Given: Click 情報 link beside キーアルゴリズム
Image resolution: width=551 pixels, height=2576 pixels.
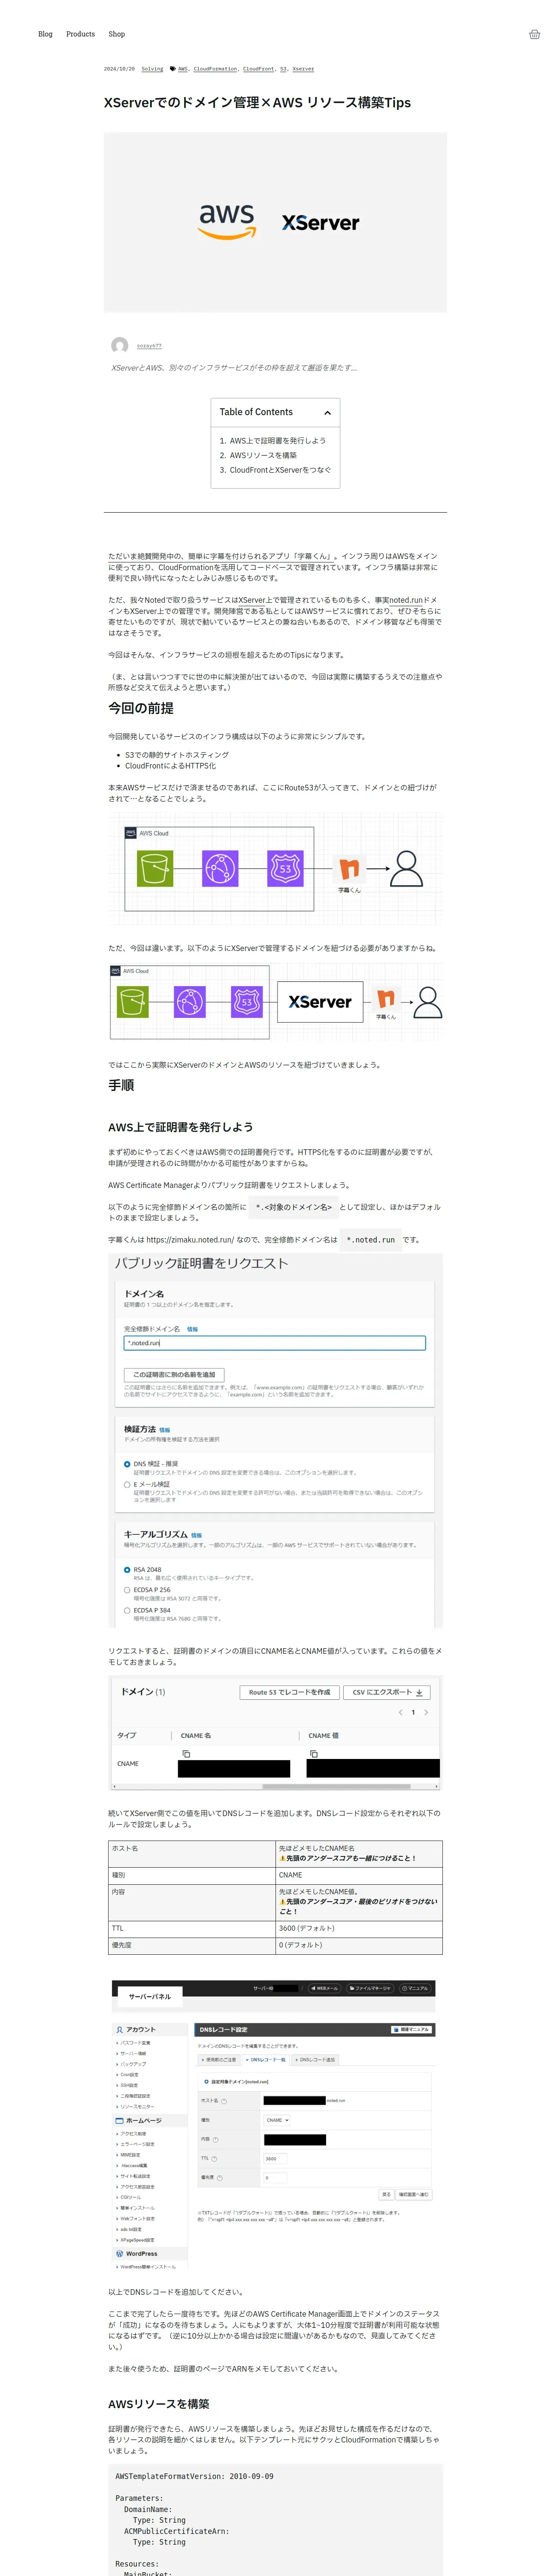Looking at the screenshot, I should (196, 1535).
